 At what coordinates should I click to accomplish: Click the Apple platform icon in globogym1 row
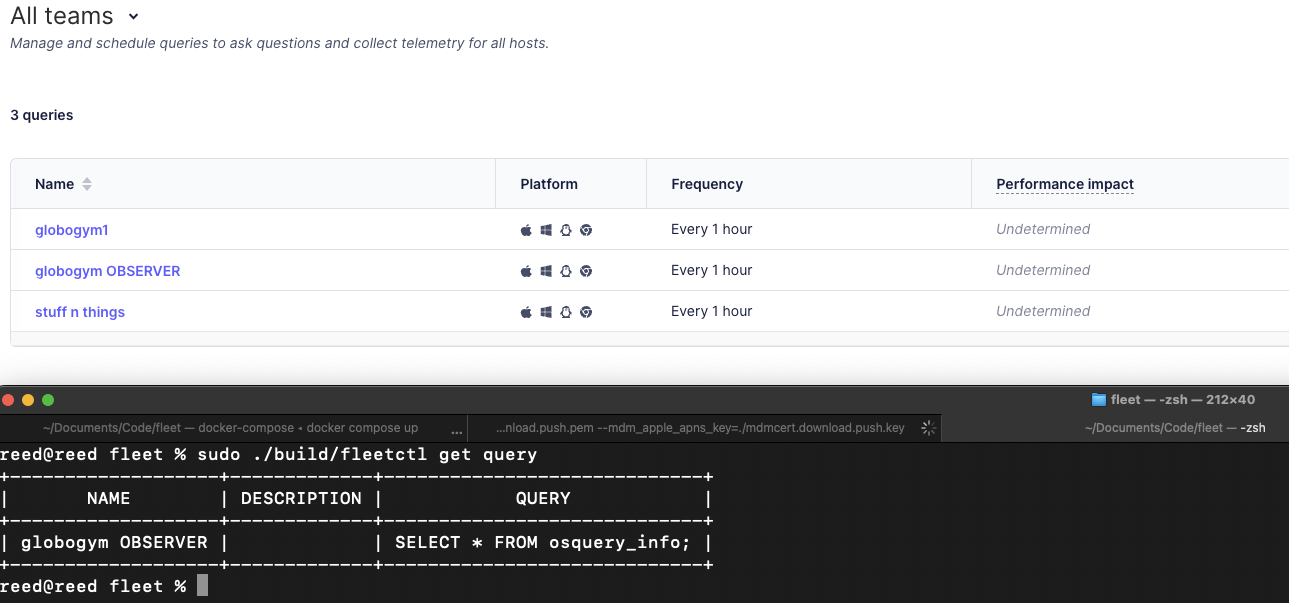pos(527,230)
